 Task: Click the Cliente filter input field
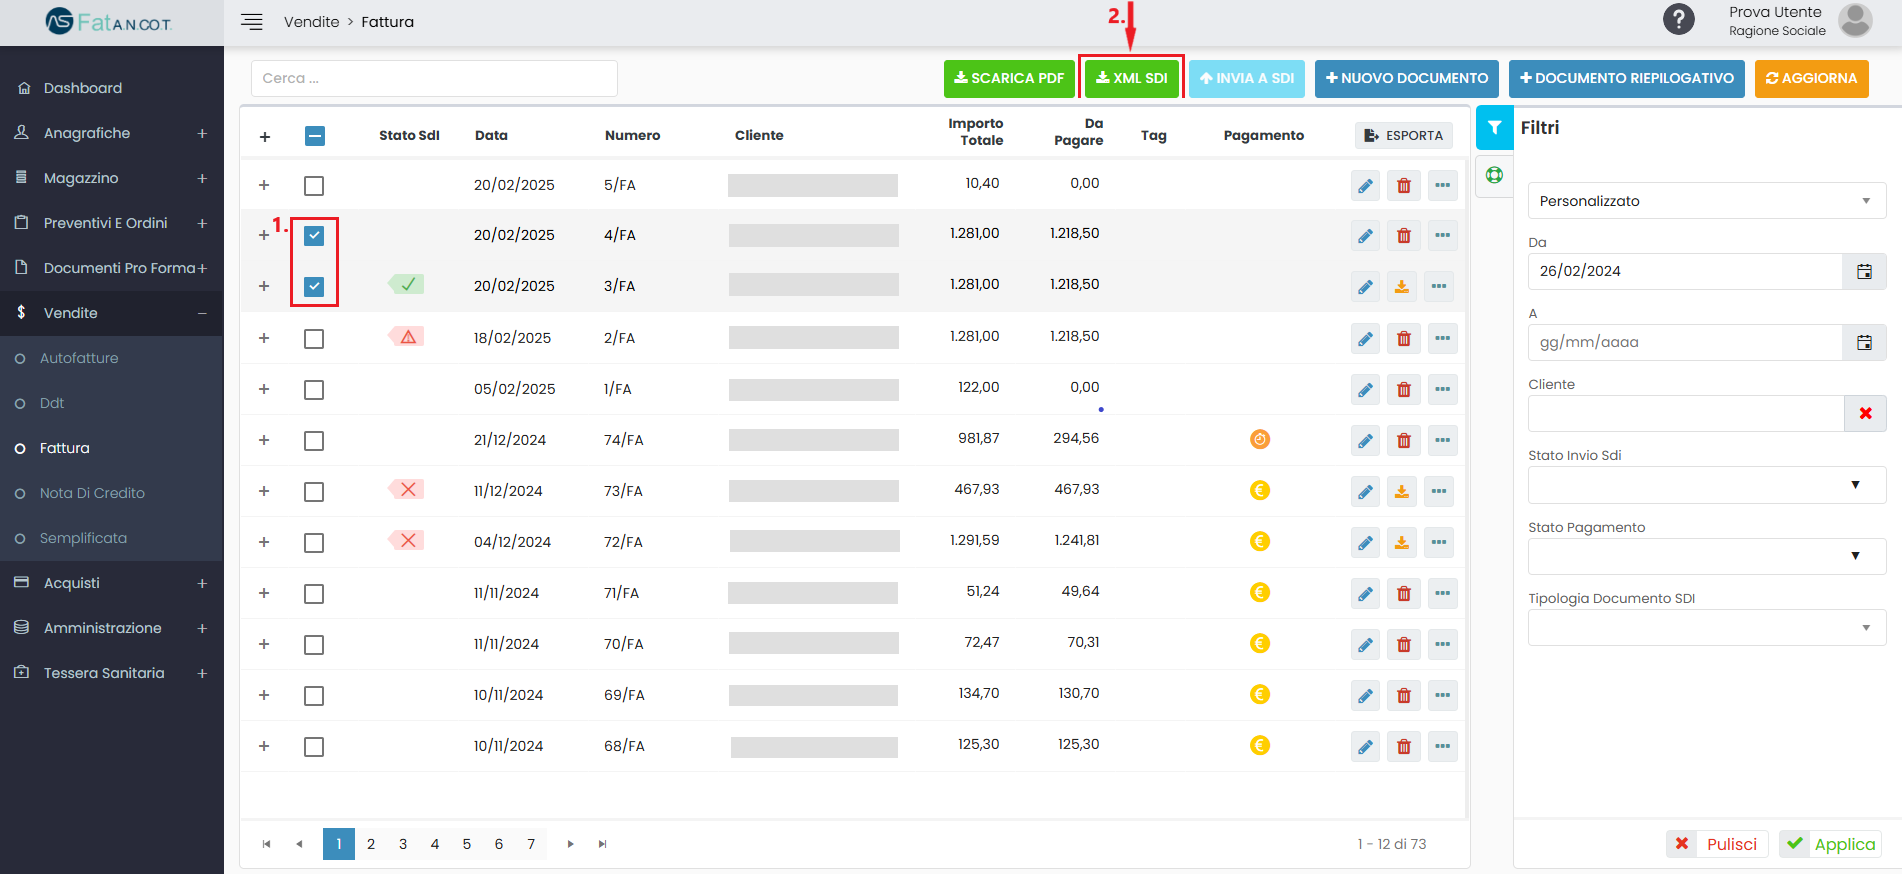click(x=1686, y=414)
